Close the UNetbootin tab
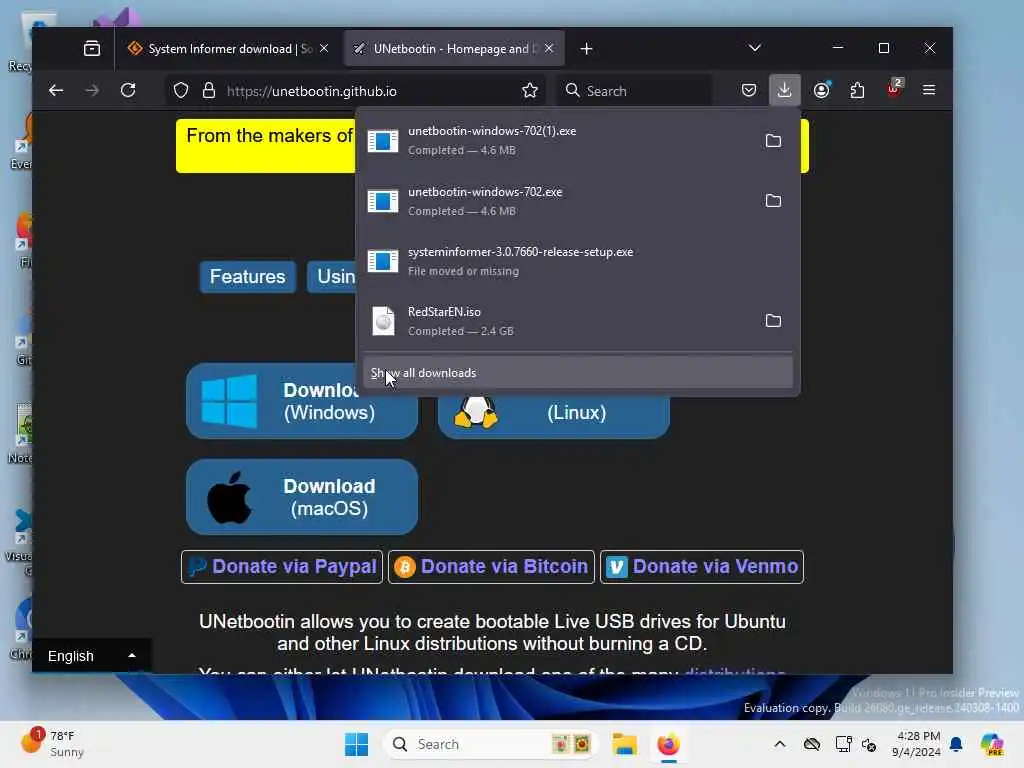The width and height of the screenshot is (1024, 768). click(549, 48)
